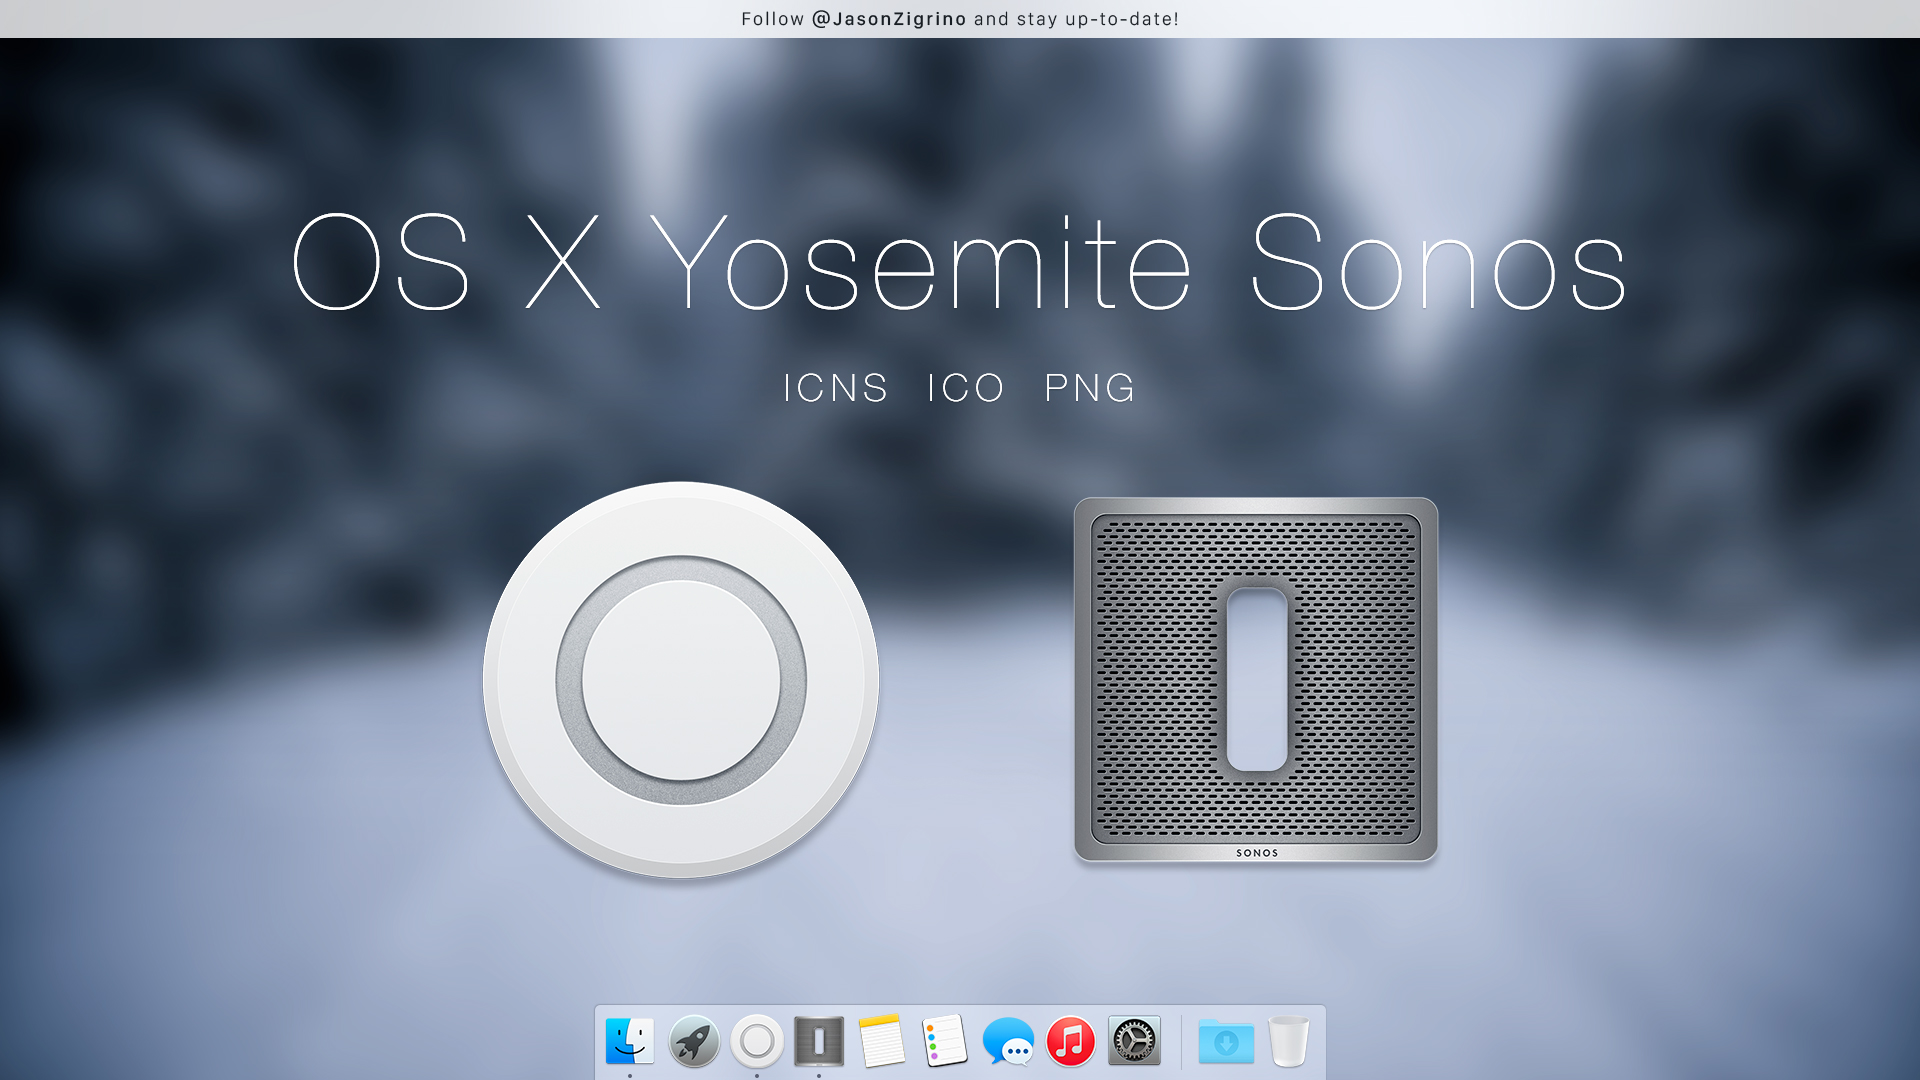
Task: Open Trash in dock
Action: [x=1288, y=1041]
